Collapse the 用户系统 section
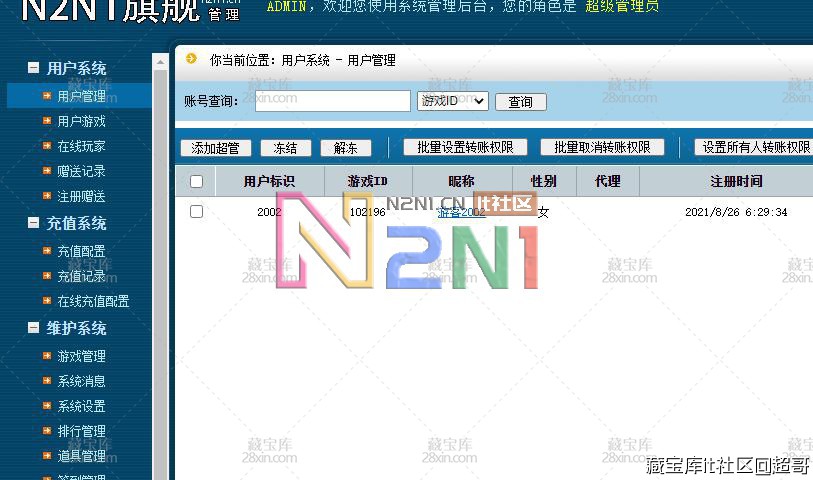 coord(33,68)
